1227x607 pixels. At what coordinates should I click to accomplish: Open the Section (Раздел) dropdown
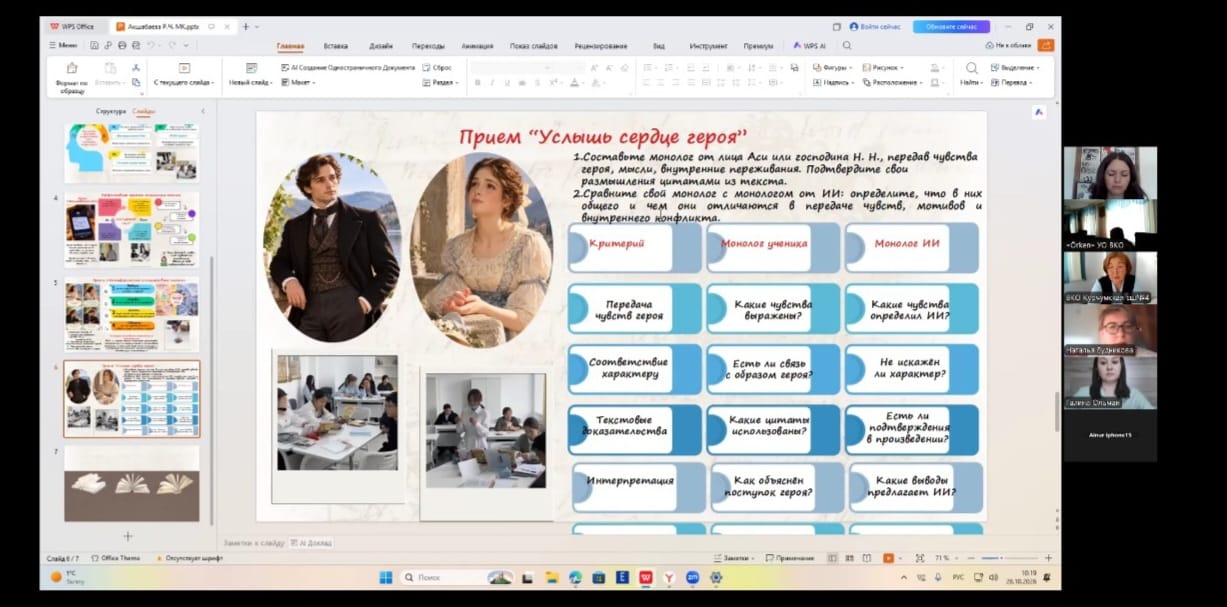(x=441, y=82)
